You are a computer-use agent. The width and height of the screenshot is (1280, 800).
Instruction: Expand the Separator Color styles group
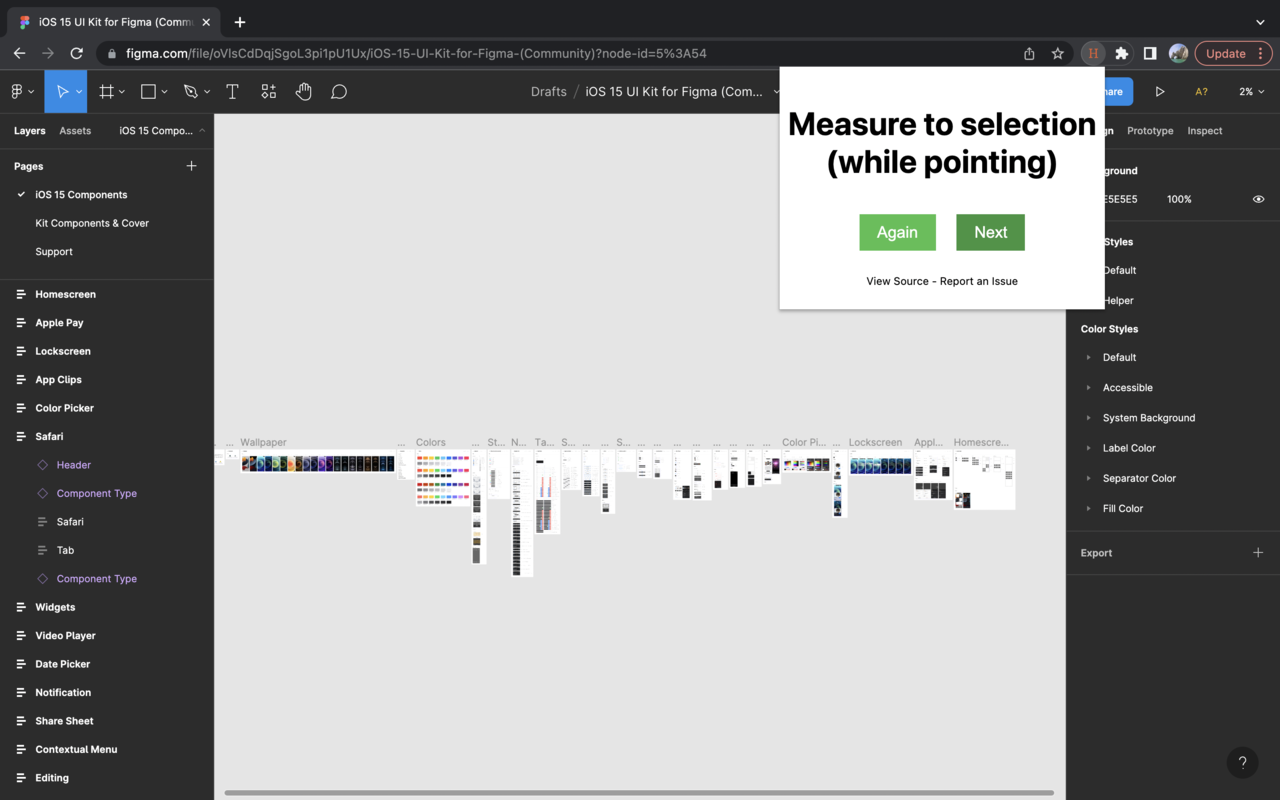[x=1088, y=478]
